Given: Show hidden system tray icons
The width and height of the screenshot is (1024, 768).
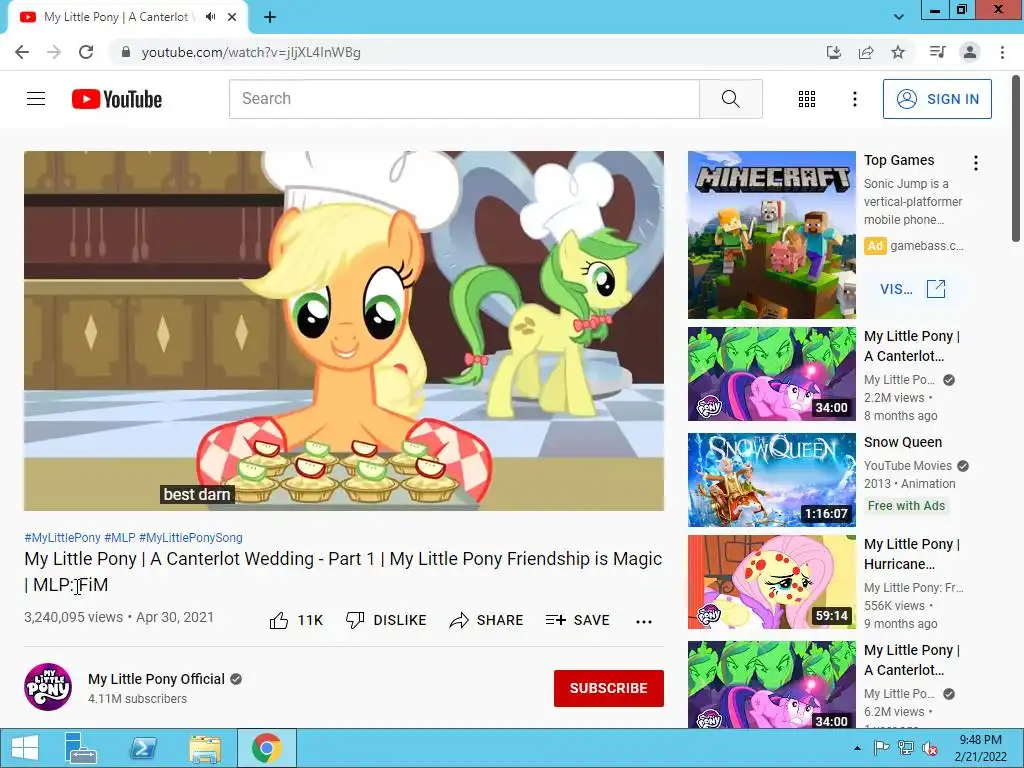Looking at the screenshot, I should pyautogui.click(x=857, y=748).
